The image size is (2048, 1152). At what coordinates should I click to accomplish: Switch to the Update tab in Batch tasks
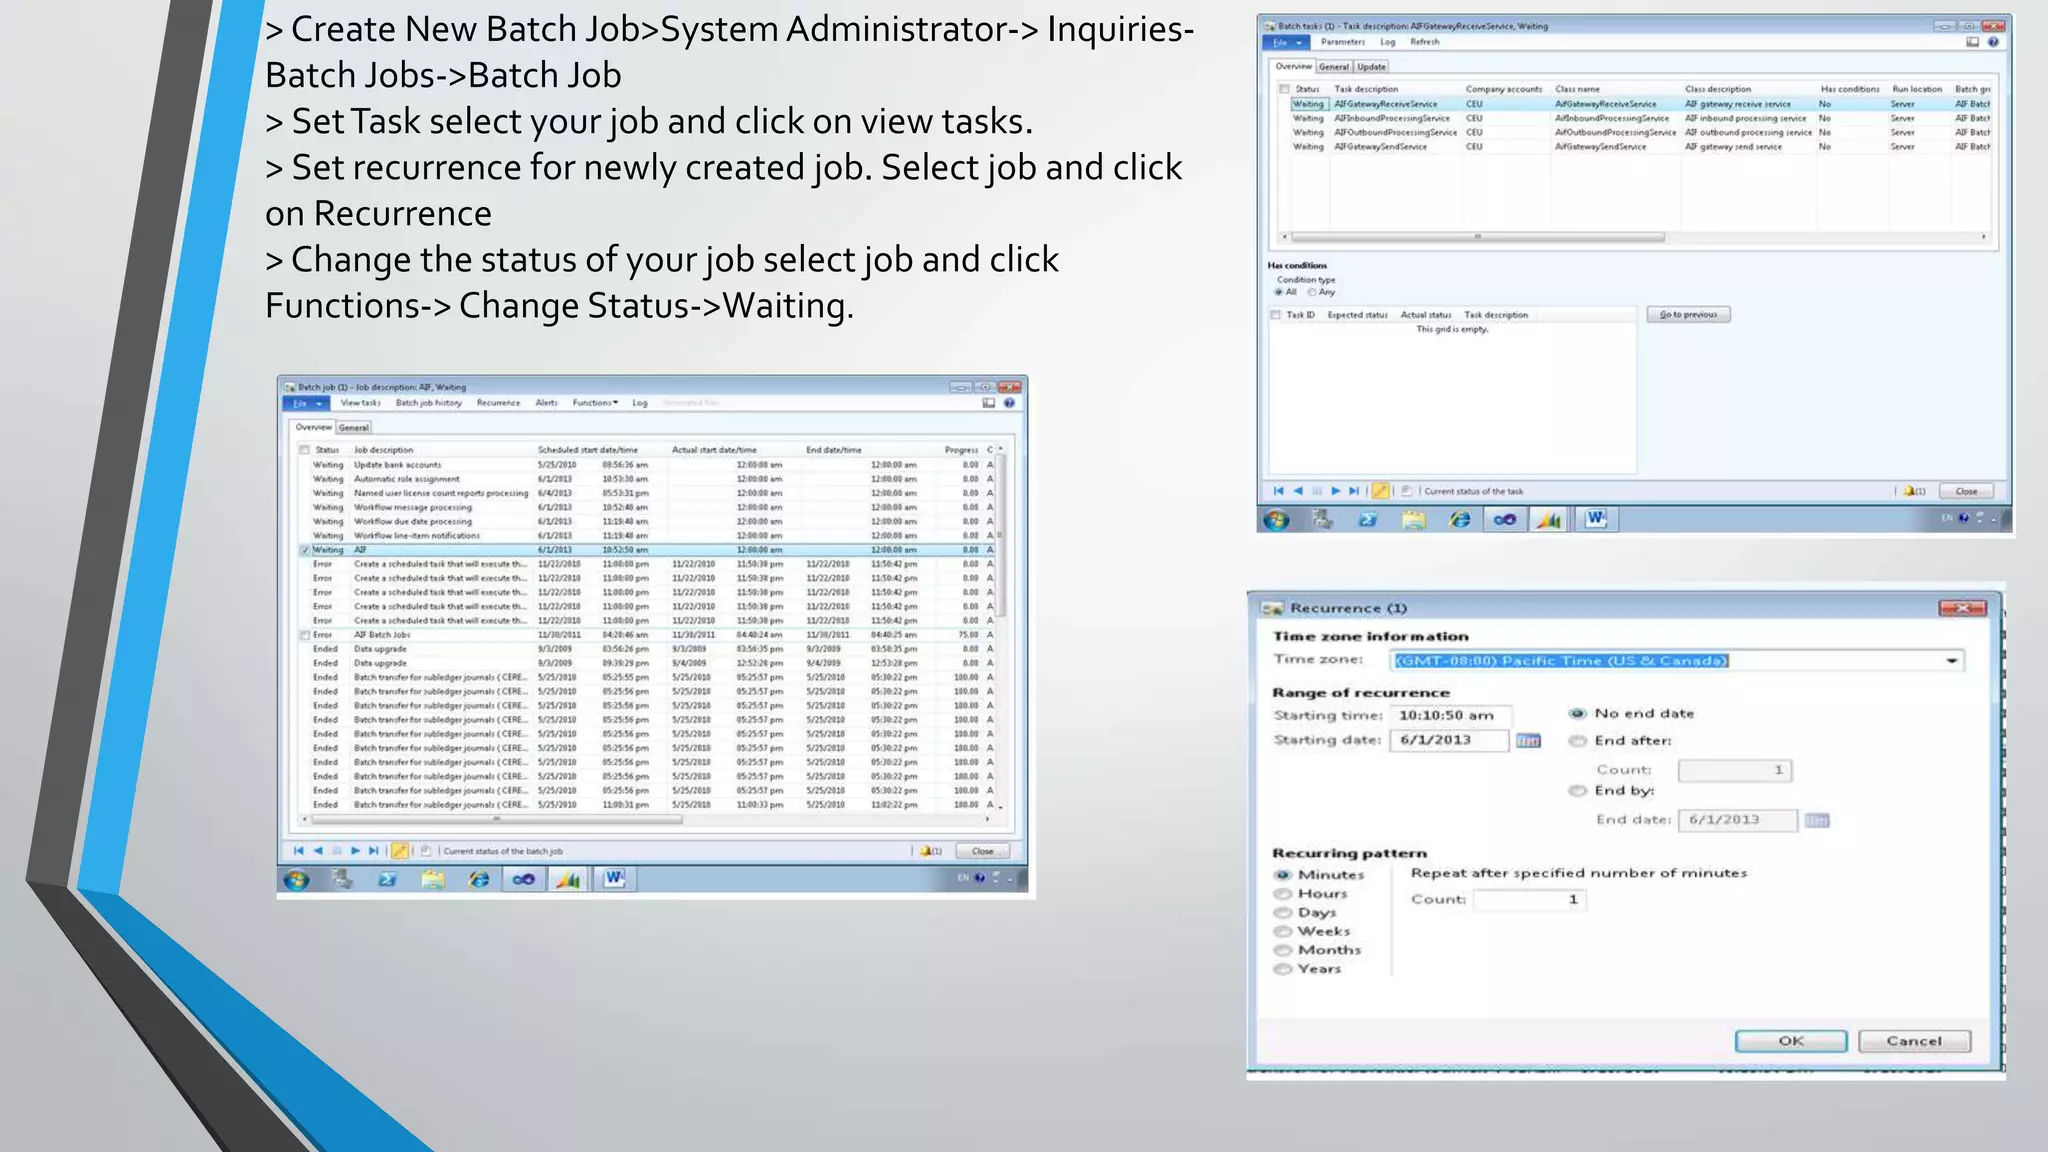point(1371,67)
